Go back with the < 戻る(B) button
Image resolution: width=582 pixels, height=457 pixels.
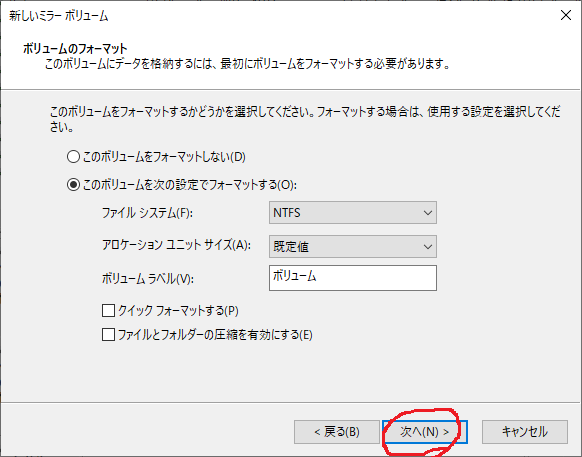(x=337, y=432)
